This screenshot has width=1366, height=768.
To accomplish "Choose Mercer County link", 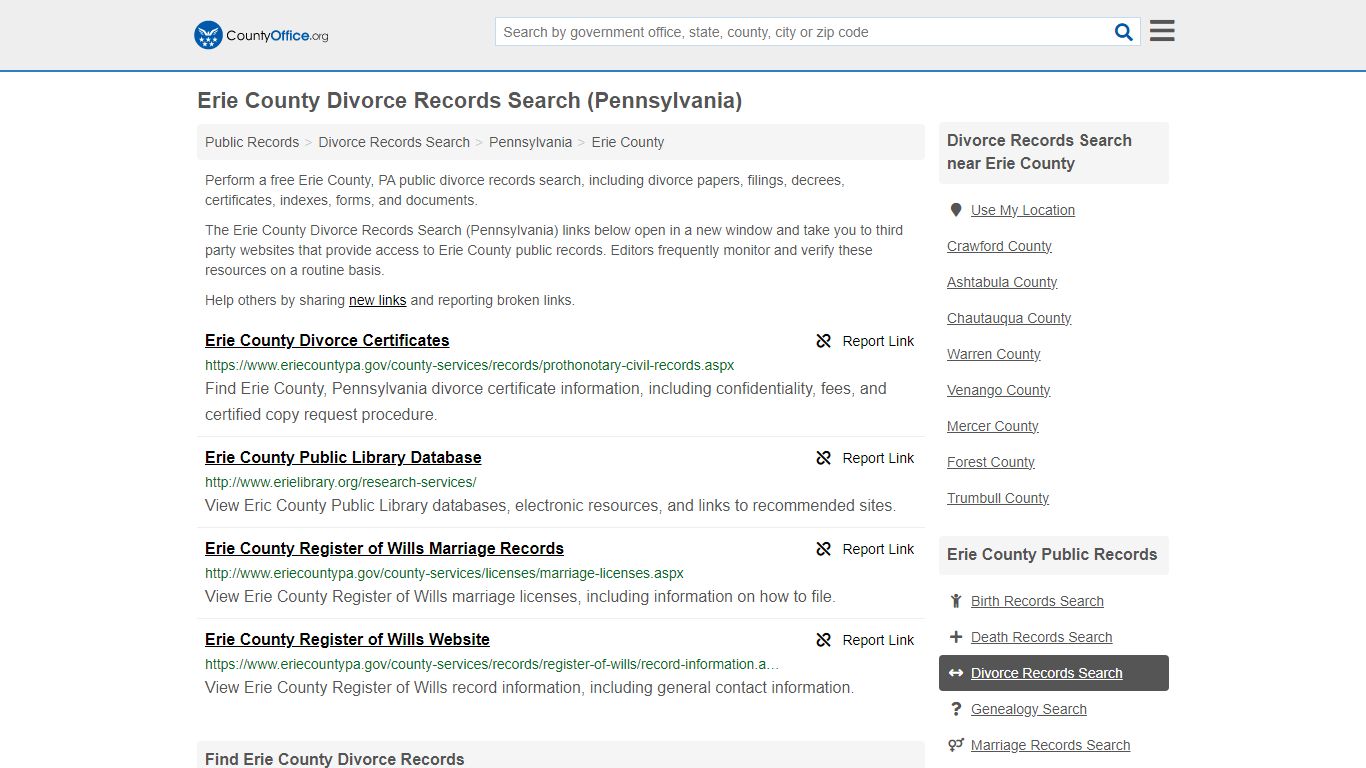I will coord(993,426).
